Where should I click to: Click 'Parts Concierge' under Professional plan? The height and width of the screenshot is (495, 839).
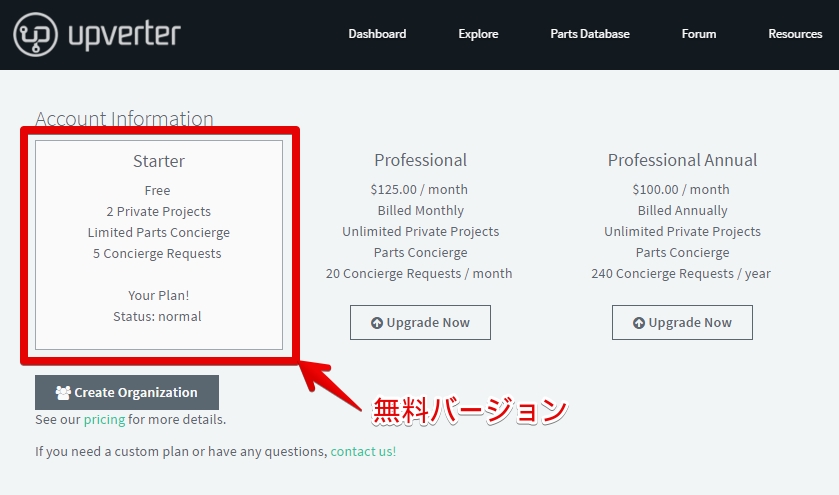tap(421, 253)
